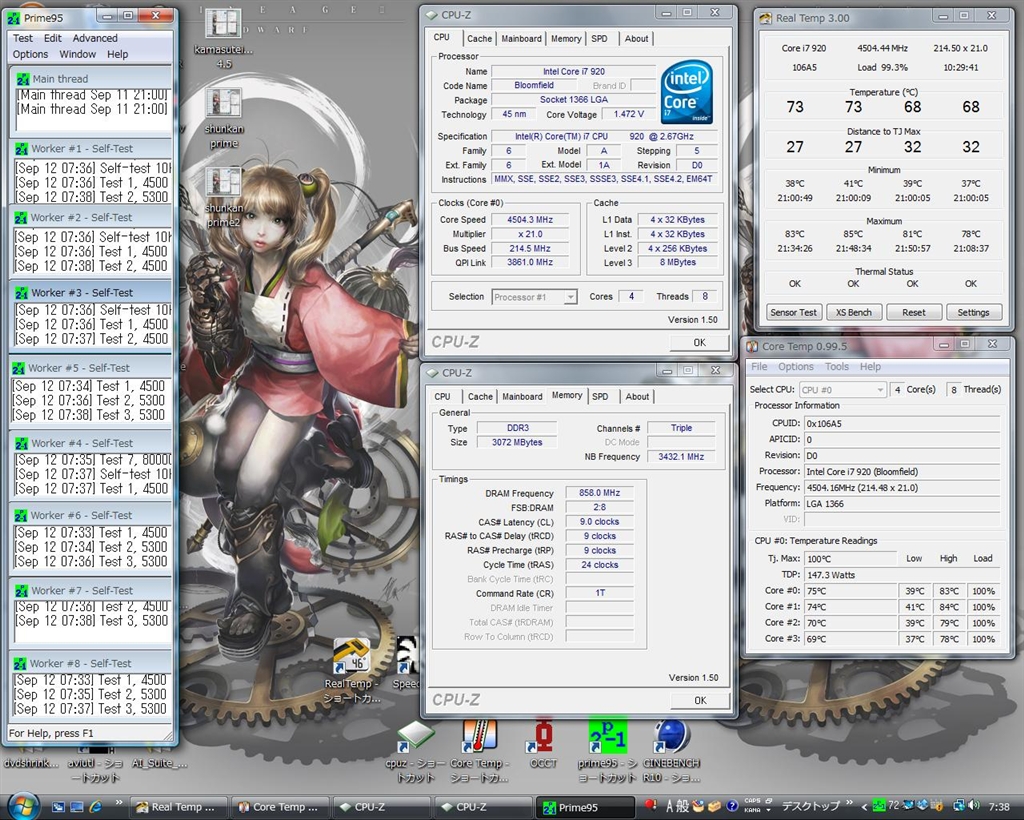Screen dimensions: 1024x820
Task: Click Real Temp Settings button
Action: pos(973,312)
